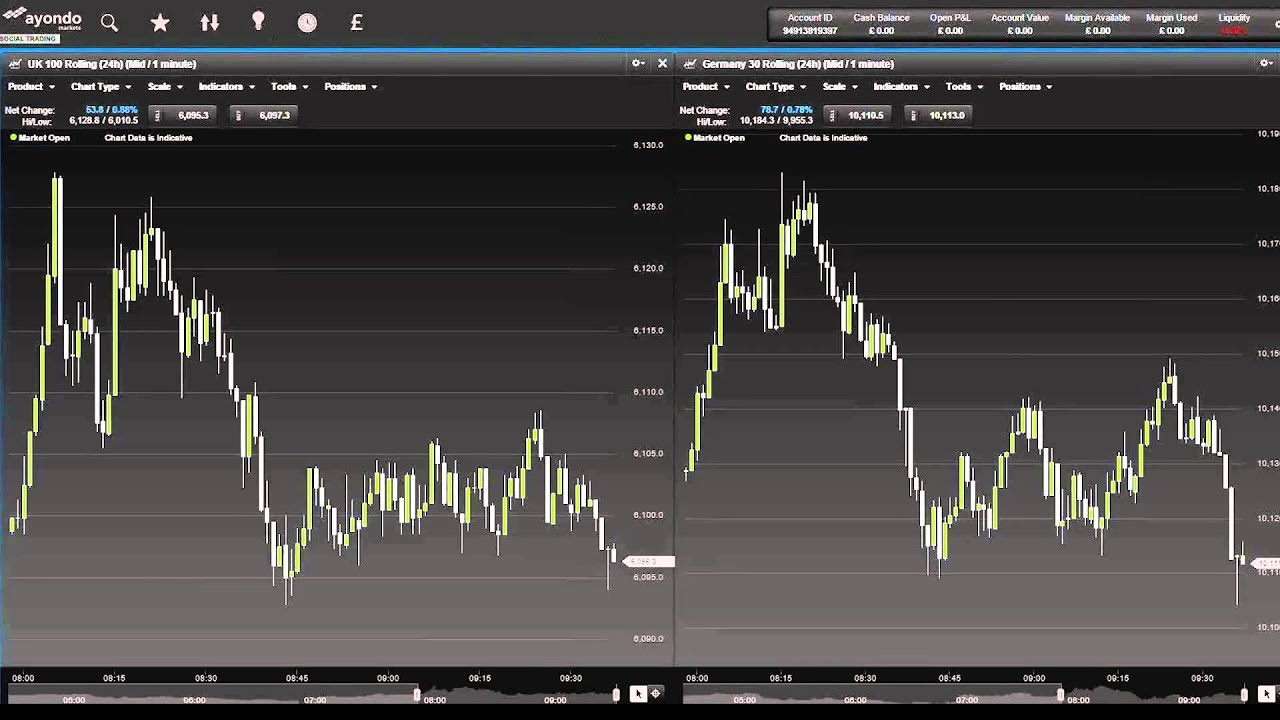
Task: Open the lightbulb ideas icon
Action: [258, 22]
